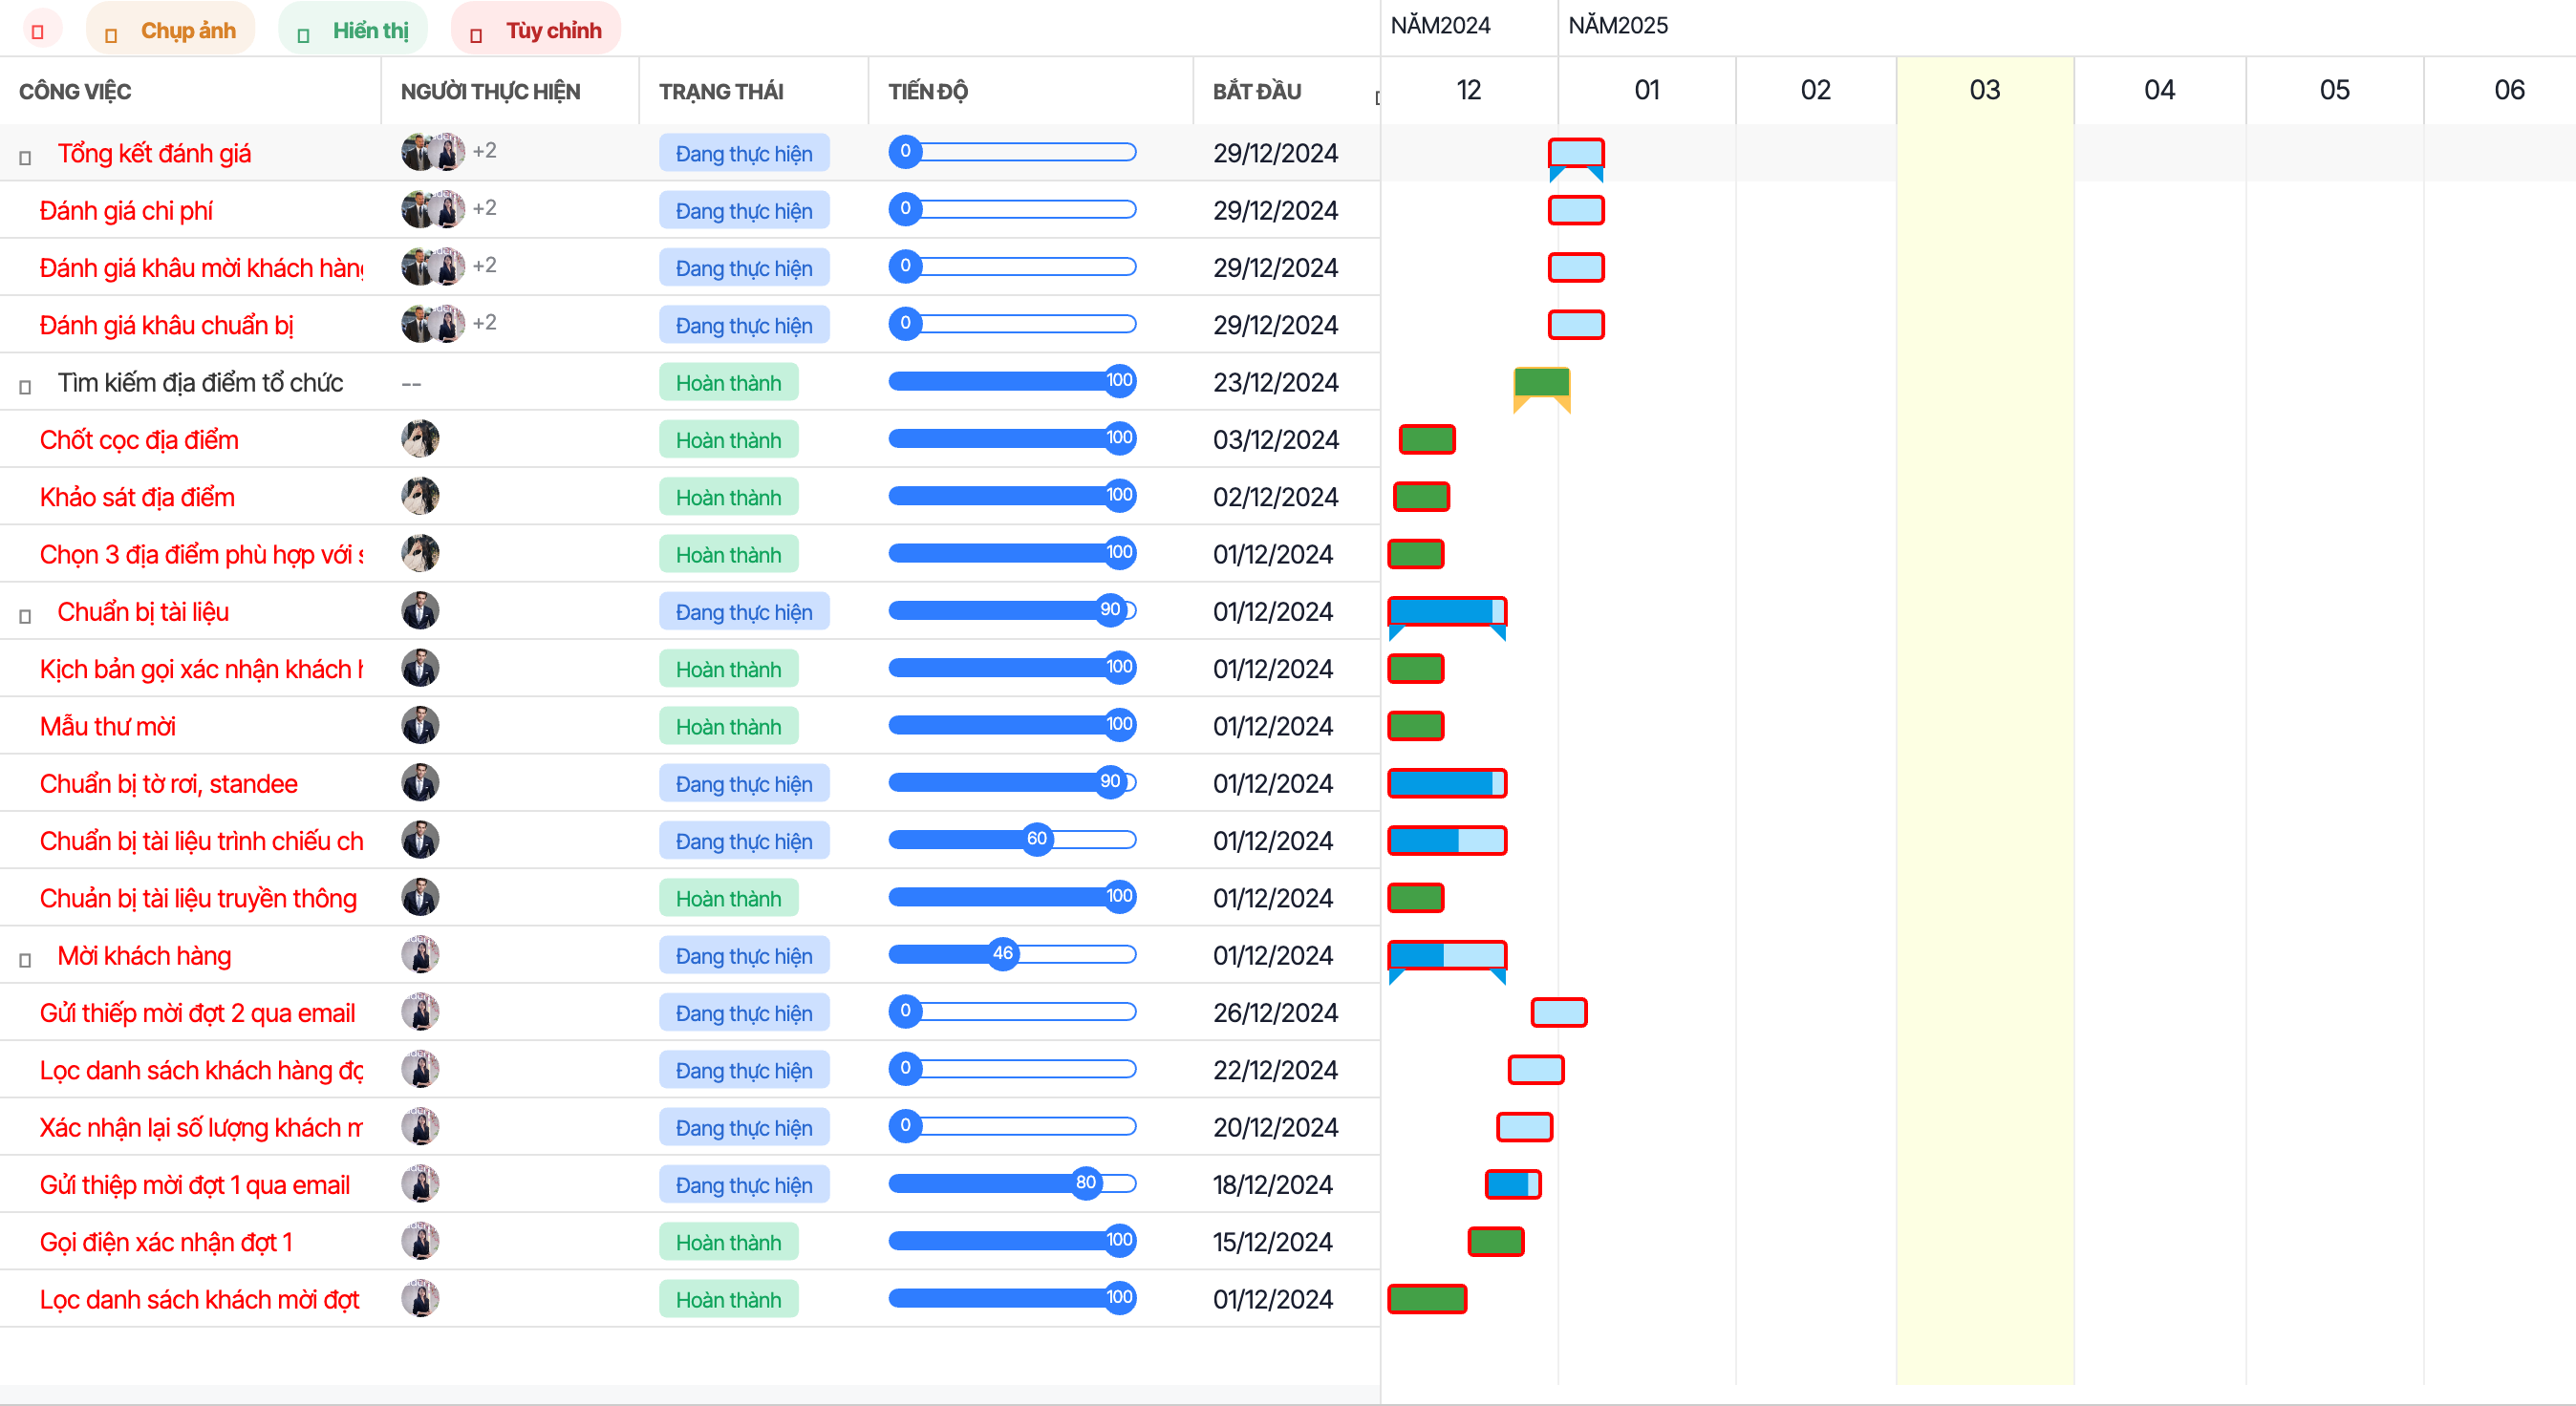The height and width of the screenshot is (1406, 2576).
Task: Collapse the Tổng kết đánh giá group
Action: coord(26,156)
